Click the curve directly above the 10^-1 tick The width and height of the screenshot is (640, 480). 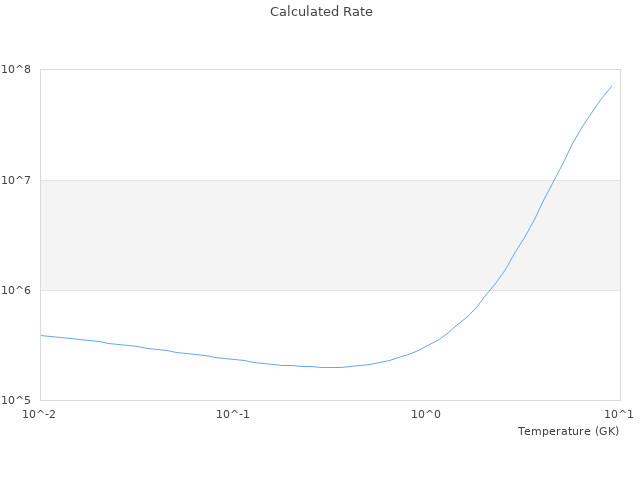tap(233, 359)
